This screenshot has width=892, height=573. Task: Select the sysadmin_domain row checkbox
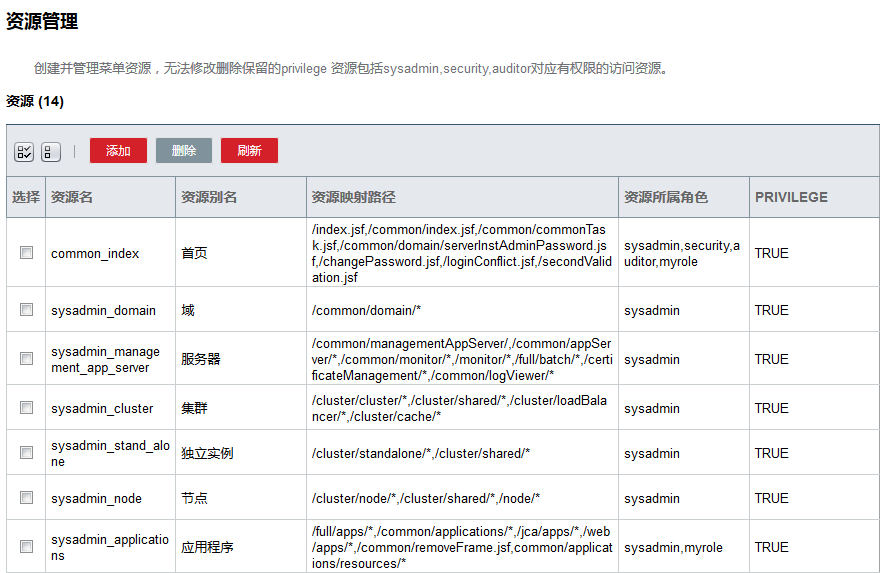click(x=27, y=310)
